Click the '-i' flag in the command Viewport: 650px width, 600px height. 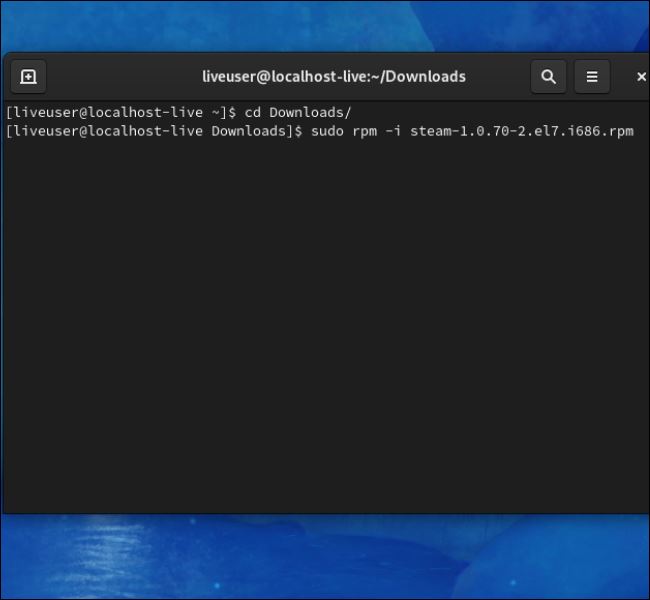[393, 131]
